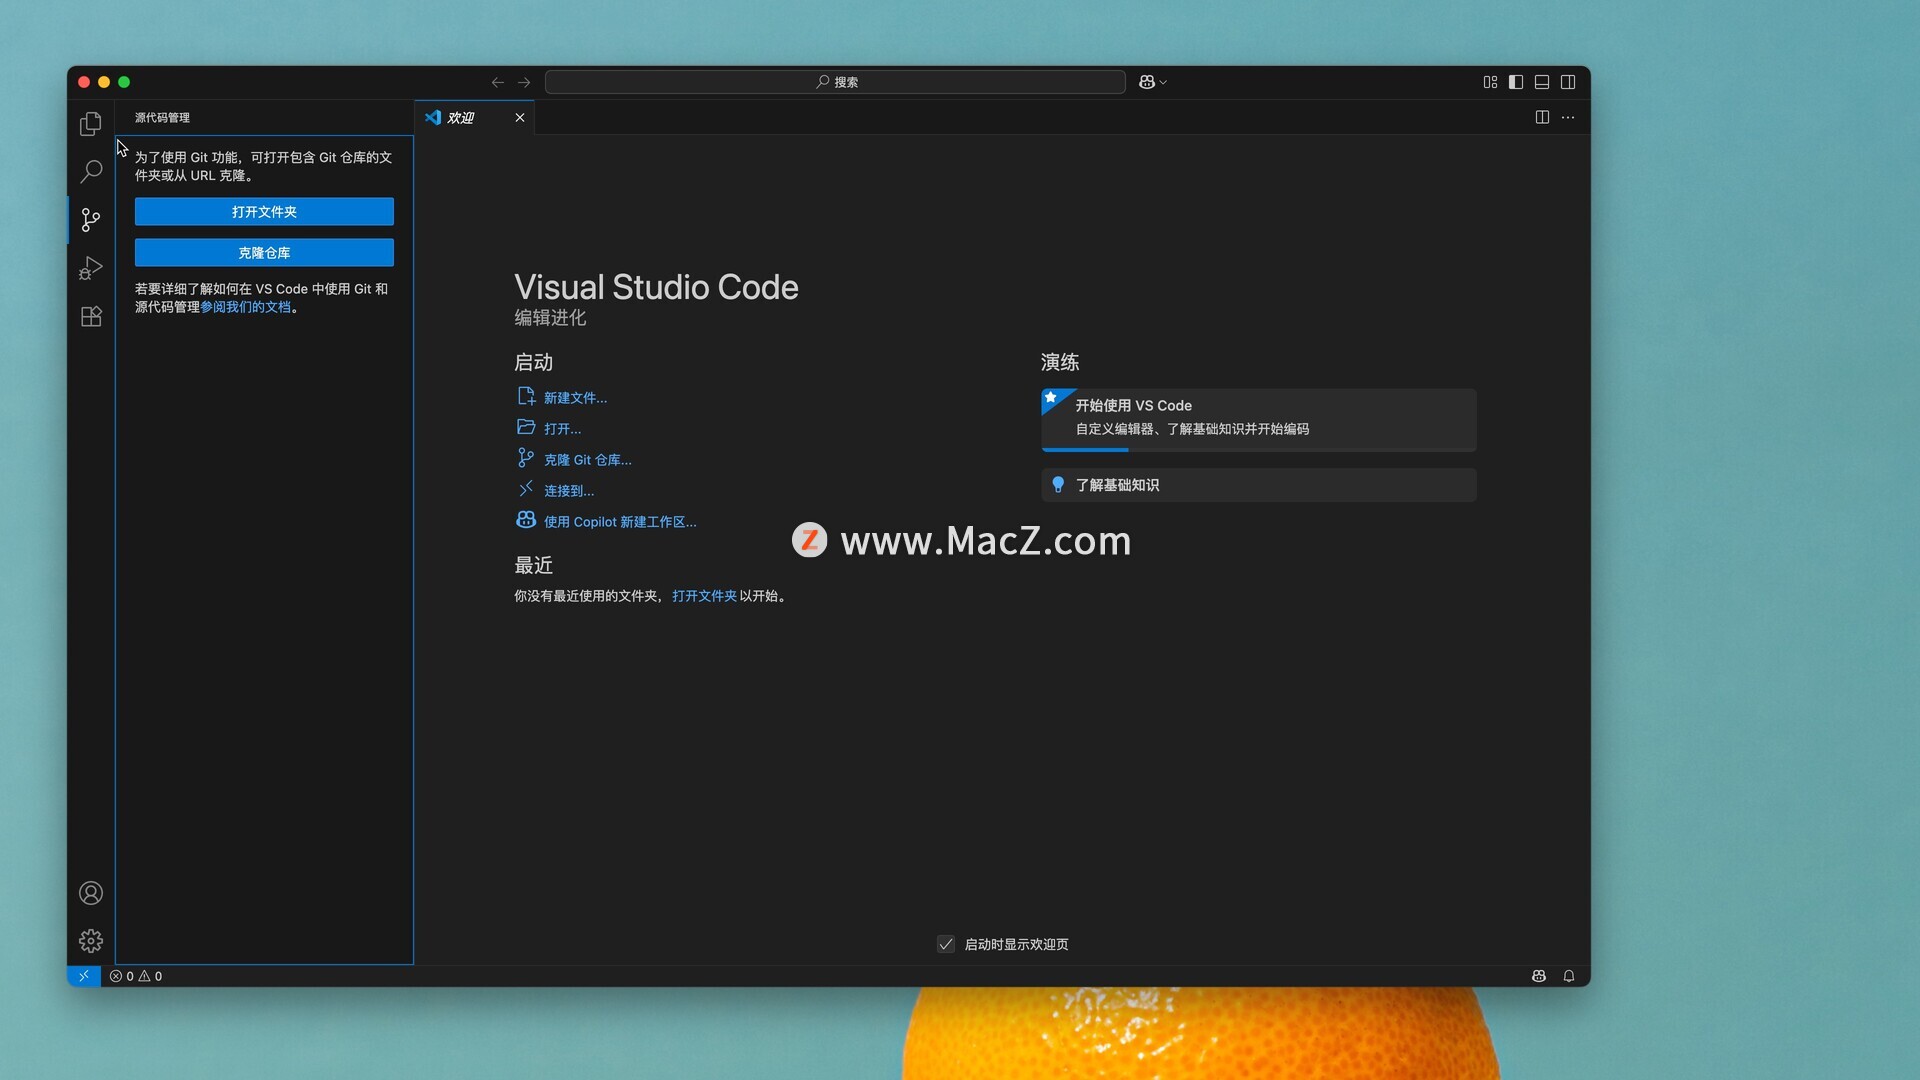Click the 新建文件... link
The image size is (1920, 1080).
(x=575, y=397)
